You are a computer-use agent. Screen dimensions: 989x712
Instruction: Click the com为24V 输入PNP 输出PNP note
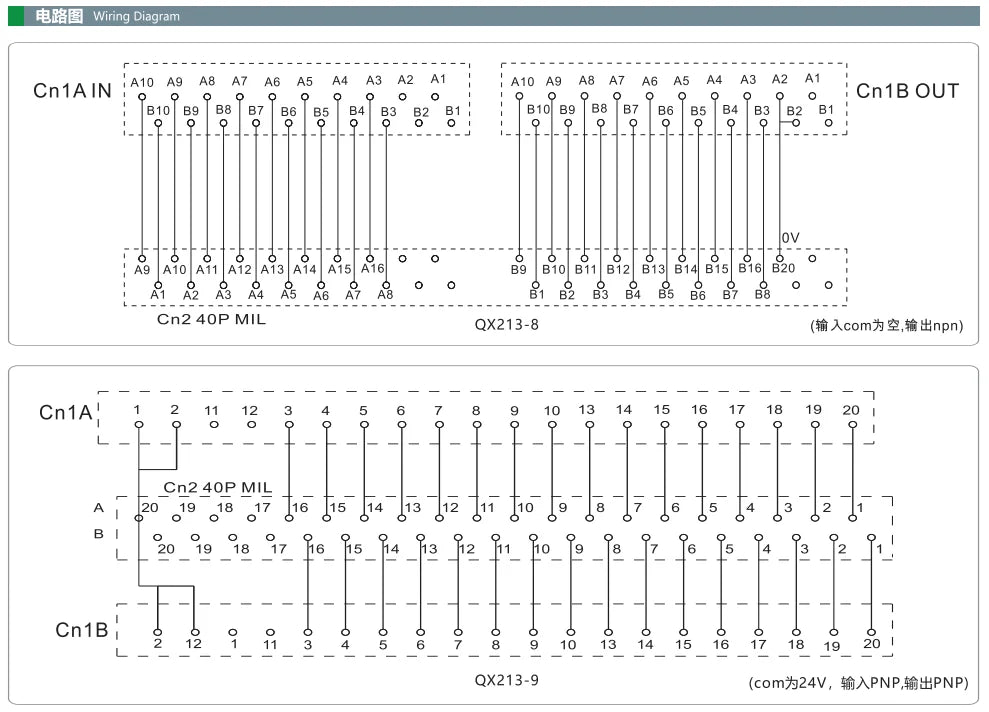click(858, 683)
